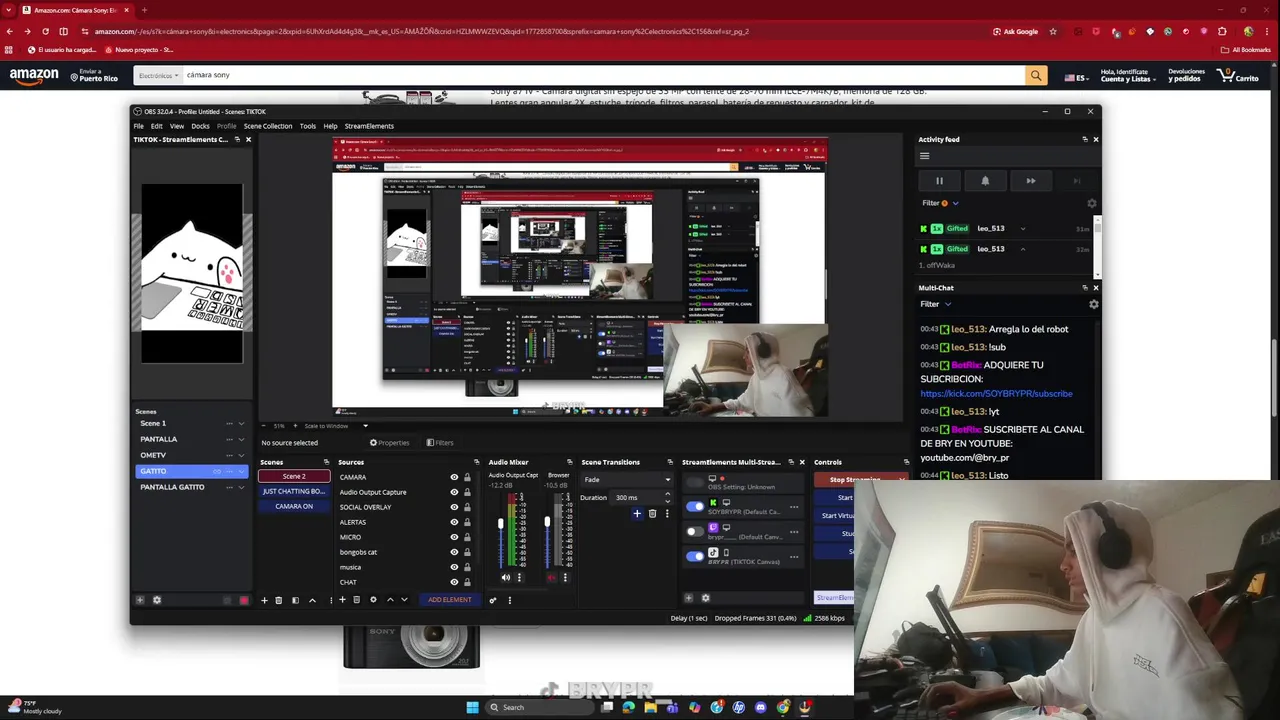Skip forward in Activity feed
This screenshot has height=720, width=1280.
(x=1031, y=181)
